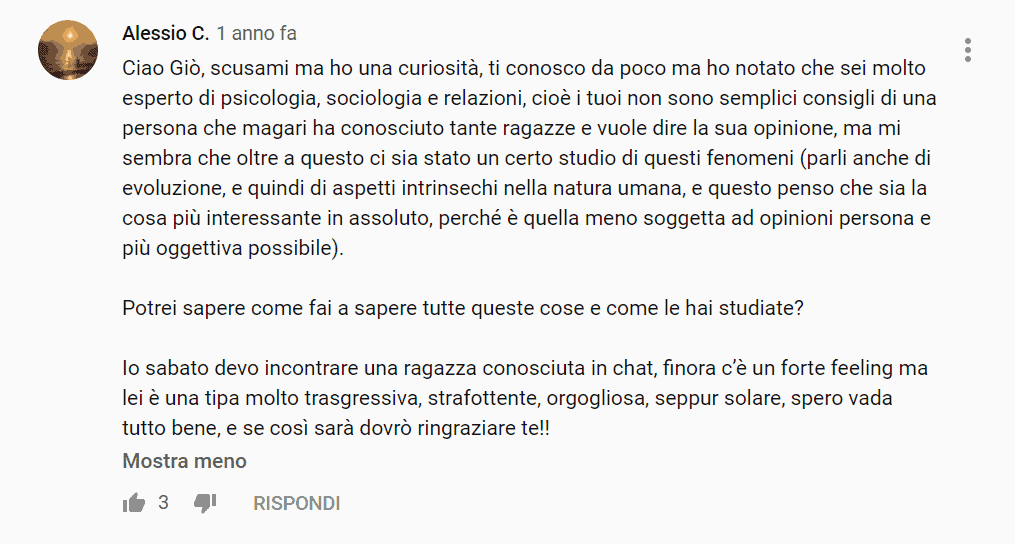1015x544 pixels.
Task: Collapse comment with Mostra meno
Action: click(184, 461)
